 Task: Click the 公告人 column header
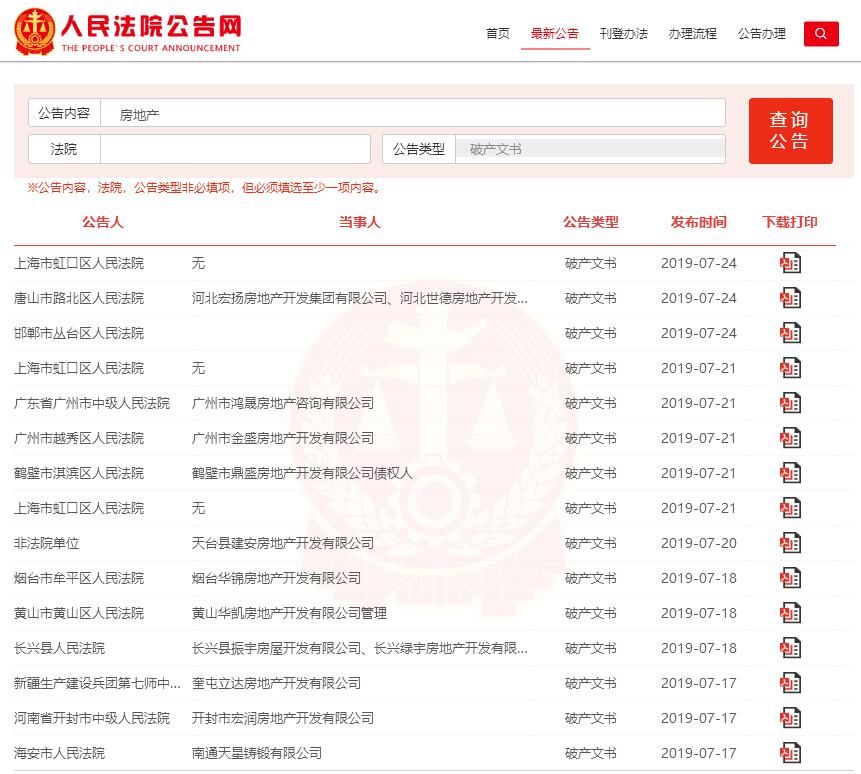point(105,222)
